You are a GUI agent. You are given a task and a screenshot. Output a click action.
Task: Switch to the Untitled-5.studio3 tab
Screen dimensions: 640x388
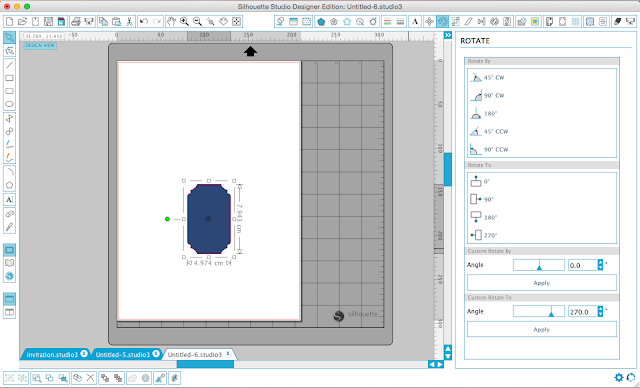126,354
